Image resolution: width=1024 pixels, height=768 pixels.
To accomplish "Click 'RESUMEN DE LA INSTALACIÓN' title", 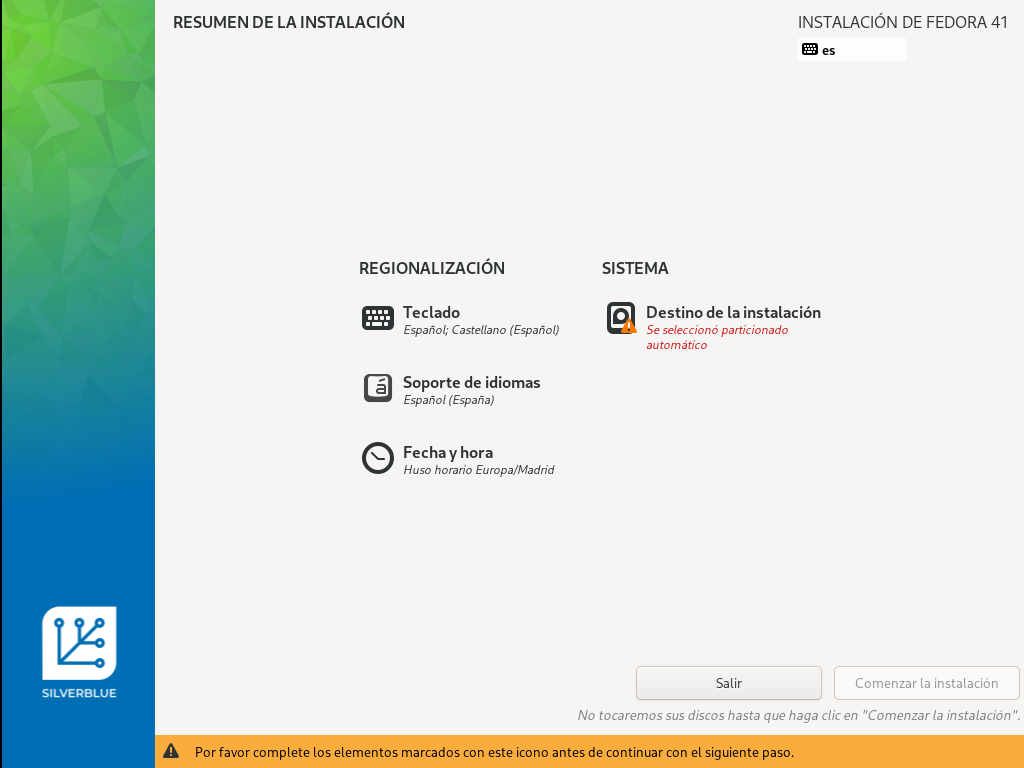I will click(x=289, y=22).
